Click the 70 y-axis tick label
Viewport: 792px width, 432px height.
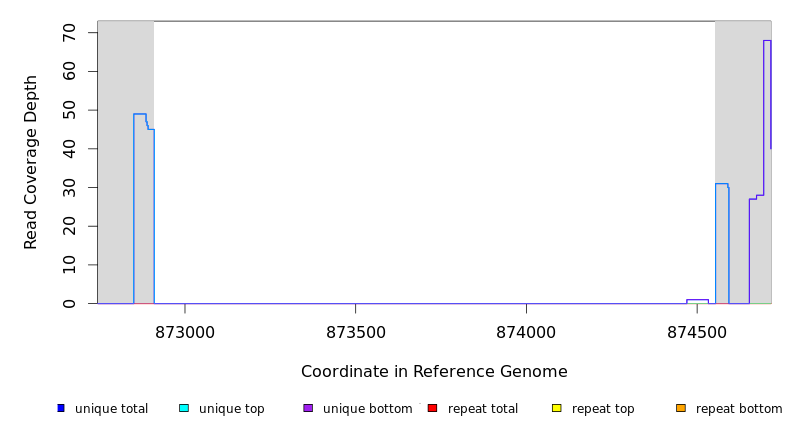coord(68,33)
